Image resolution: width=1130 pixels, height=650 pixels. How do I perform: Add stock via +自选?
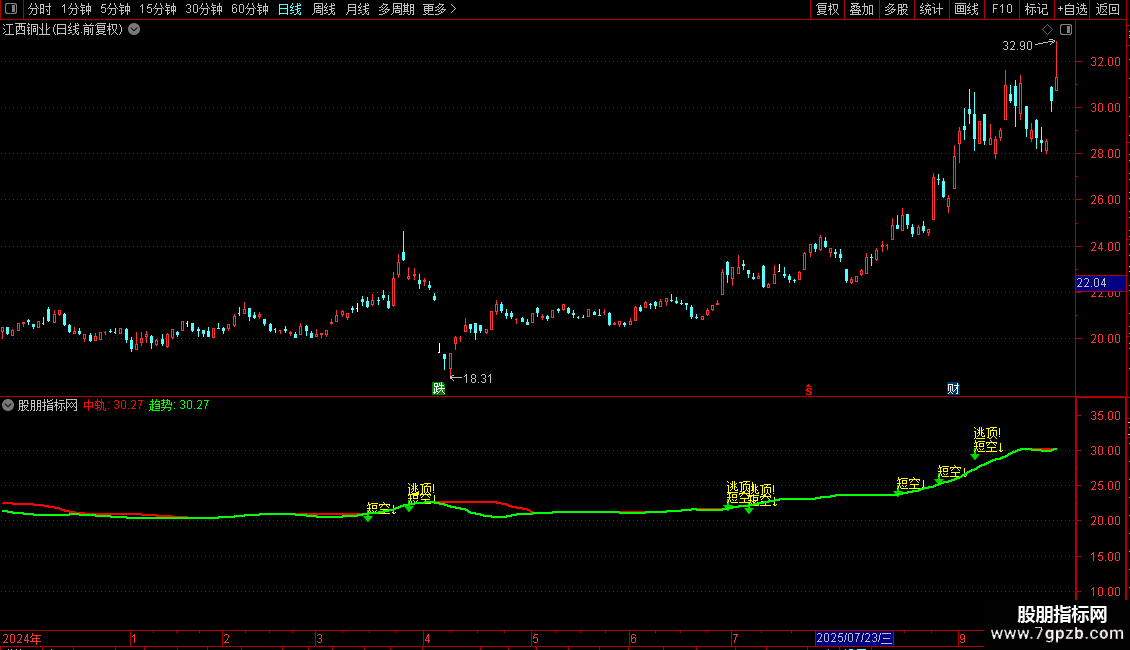1072,9
